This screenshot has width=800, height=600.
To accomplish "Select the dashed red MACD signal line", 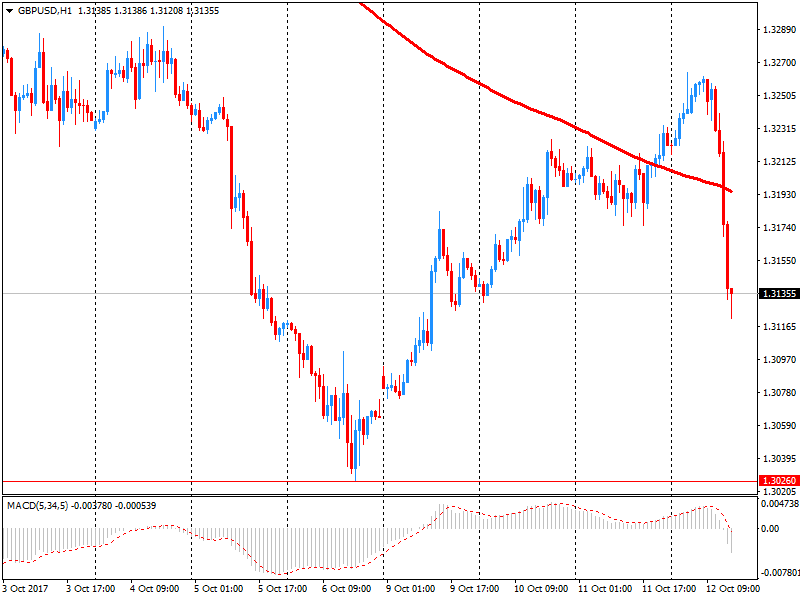I will [367, 561].
